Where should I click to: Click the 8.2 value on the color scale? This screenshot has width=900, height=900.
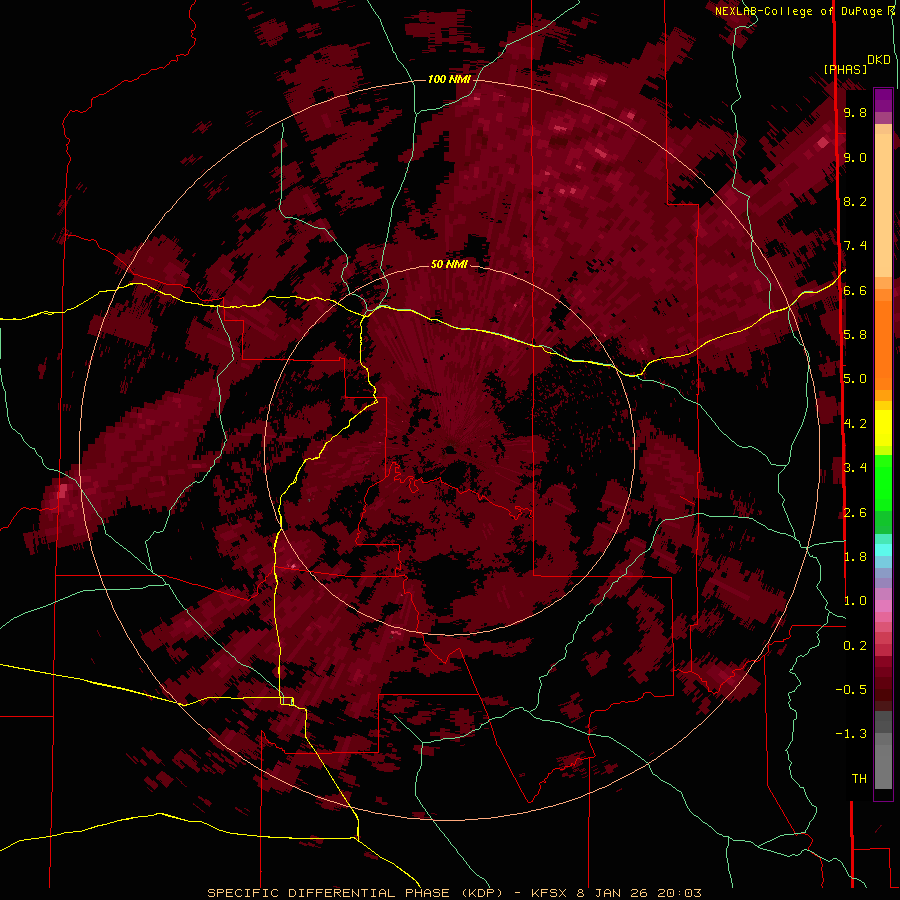[855, 202]
